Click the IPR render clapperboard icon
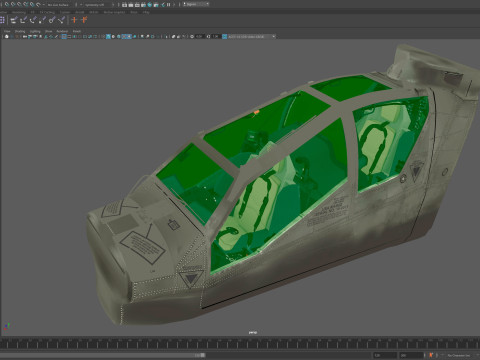 (x=137, y=5)
